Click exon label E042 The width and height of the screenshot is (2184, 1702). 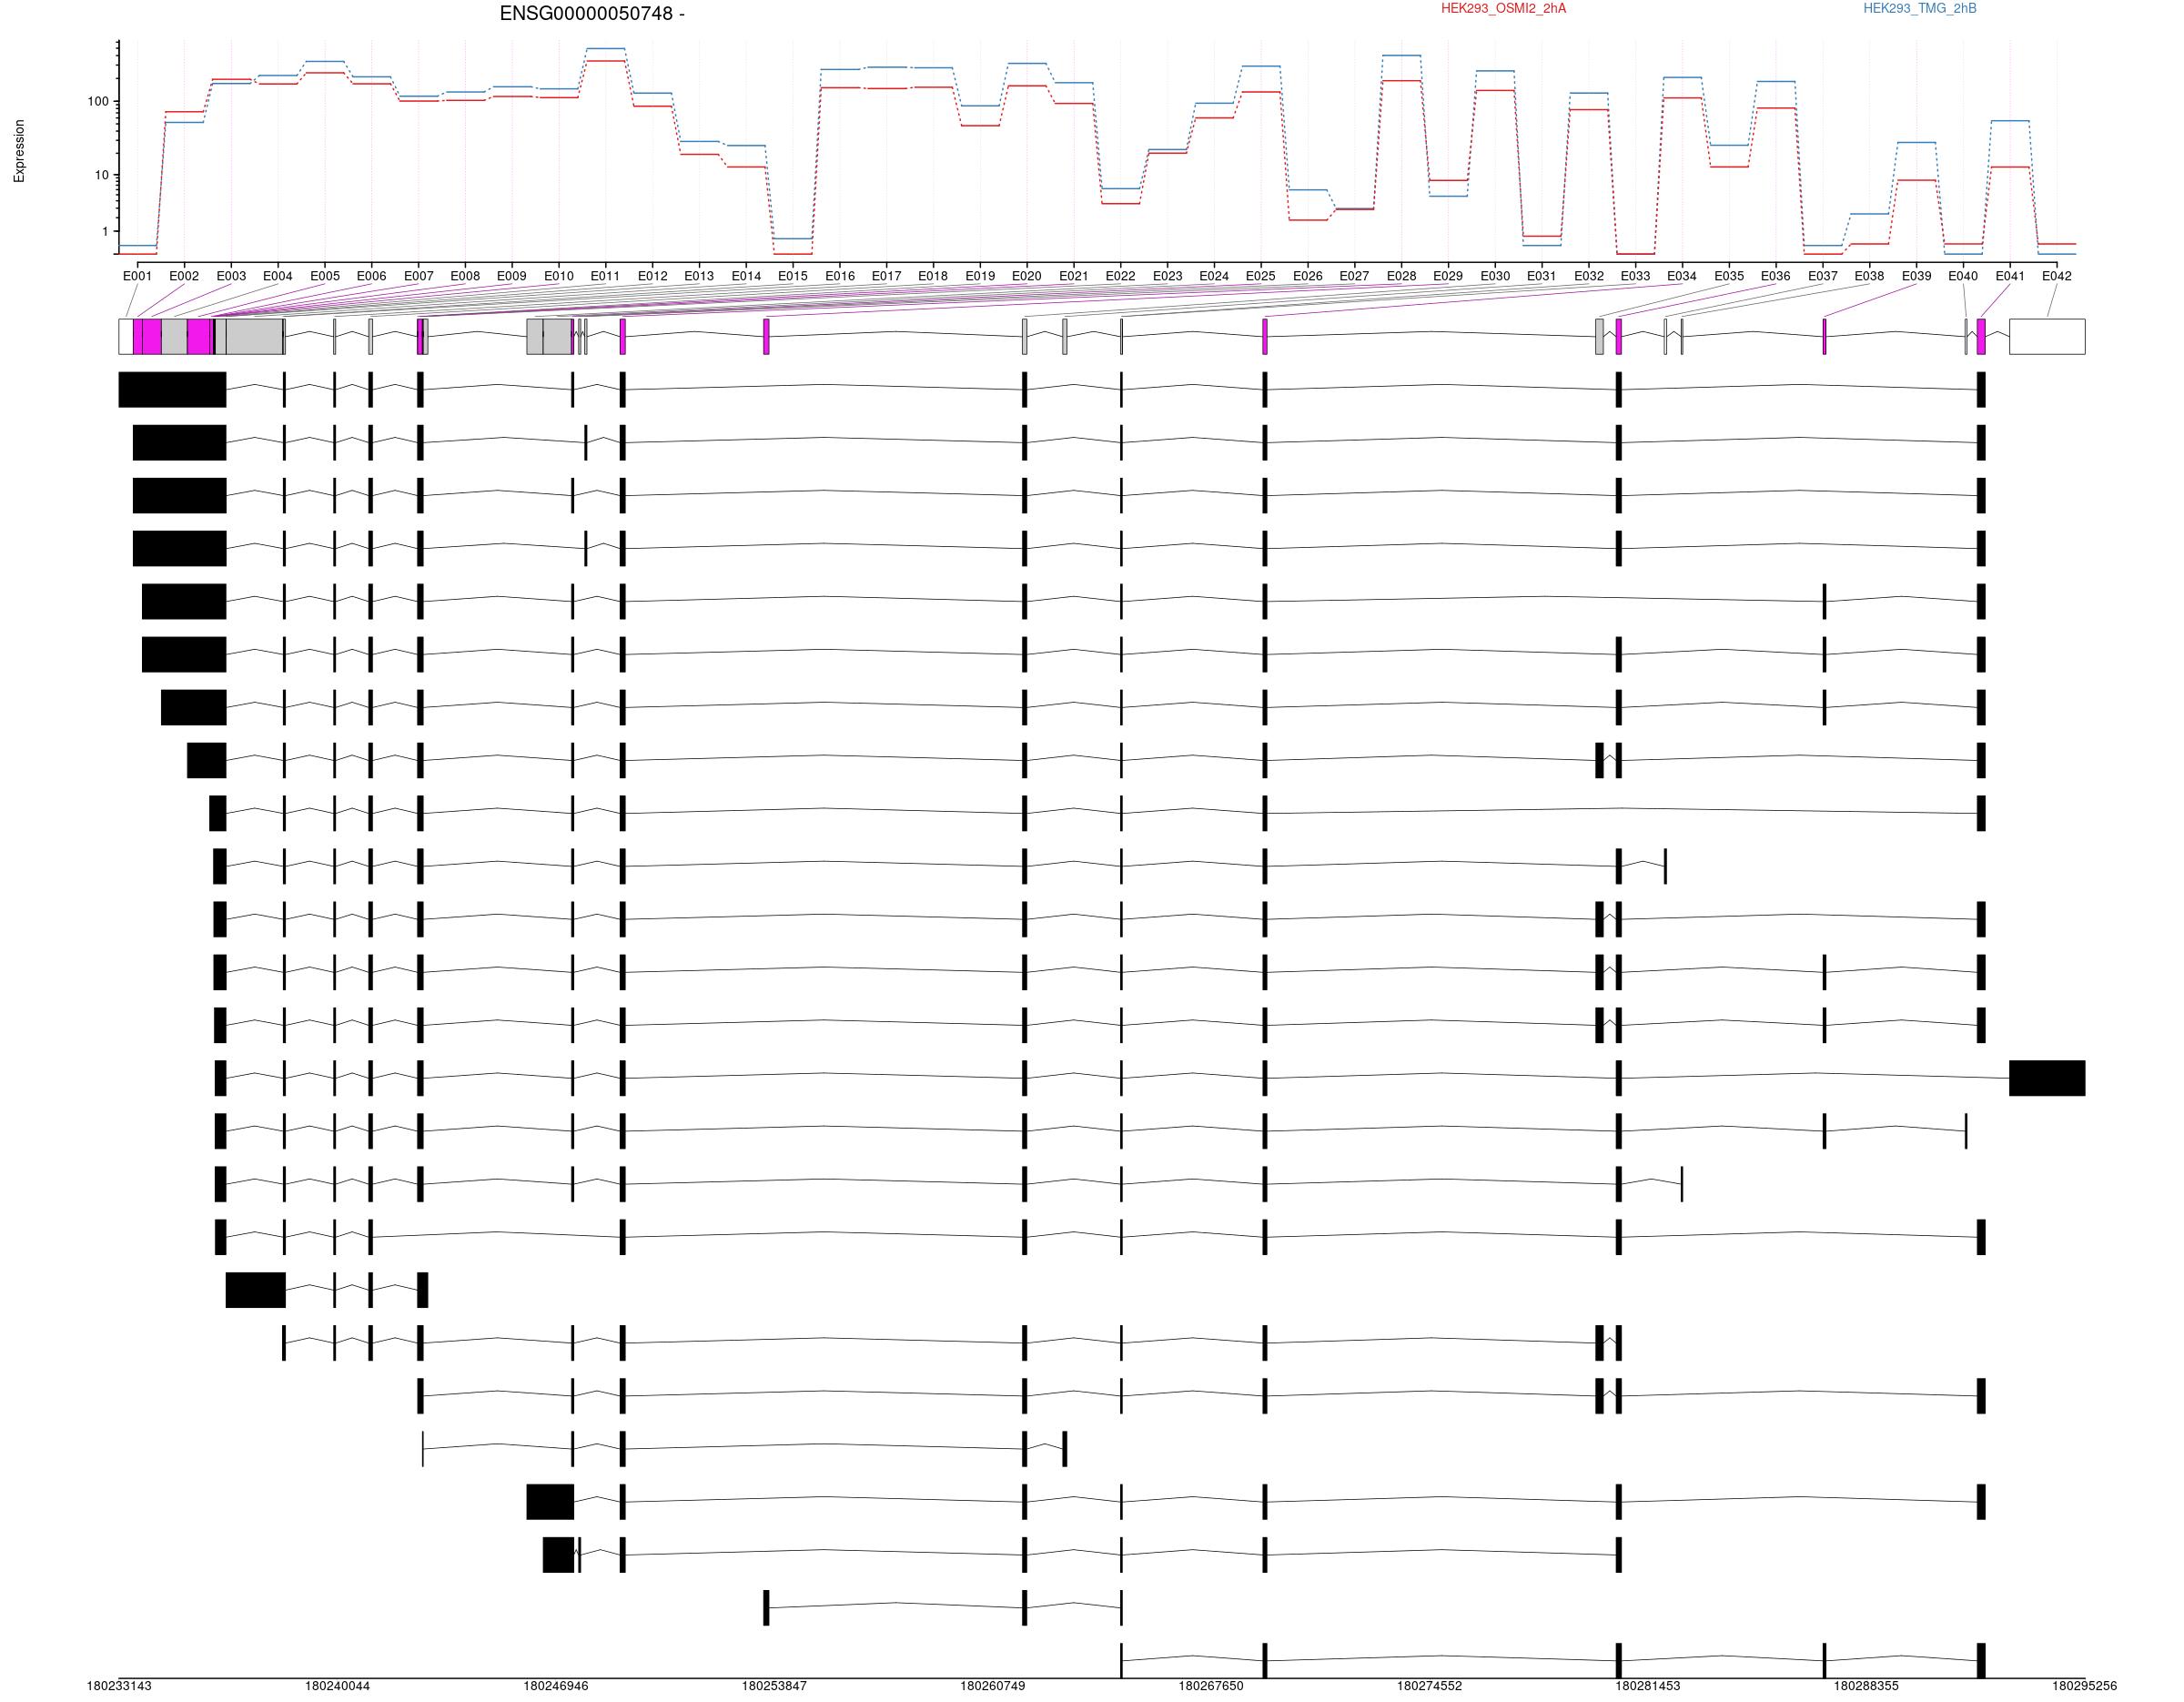[2057, 276]
